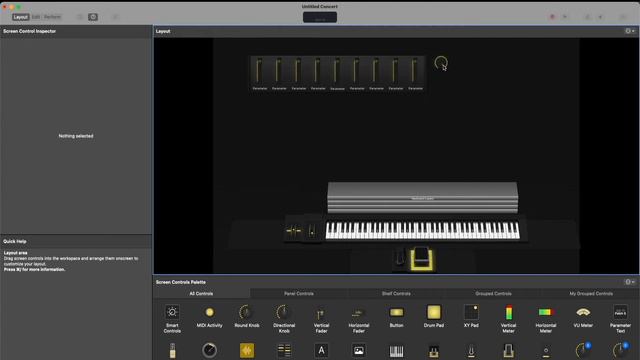Screen dimensions: 640x360
Task: Click the selector list control icon
Action: (284, 351)
